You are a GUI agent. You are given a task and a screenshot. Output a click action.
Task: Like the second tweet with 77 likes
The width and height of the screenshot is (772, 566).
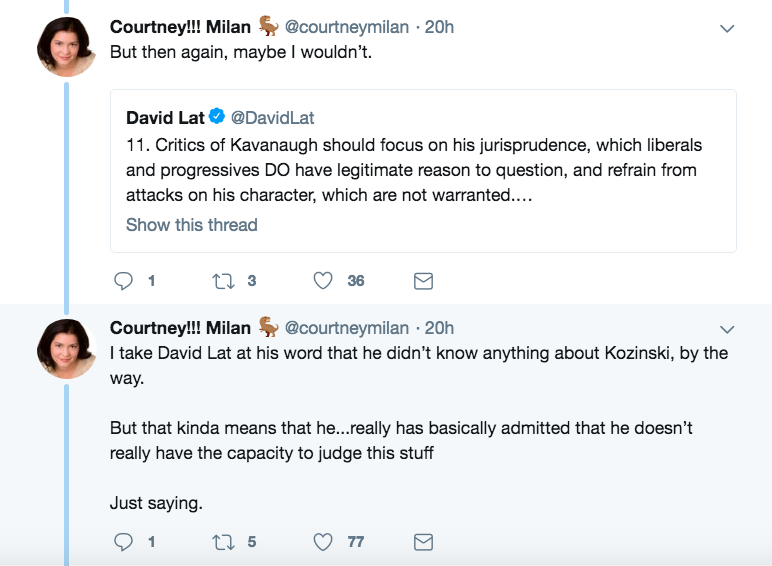click(323, 542)
